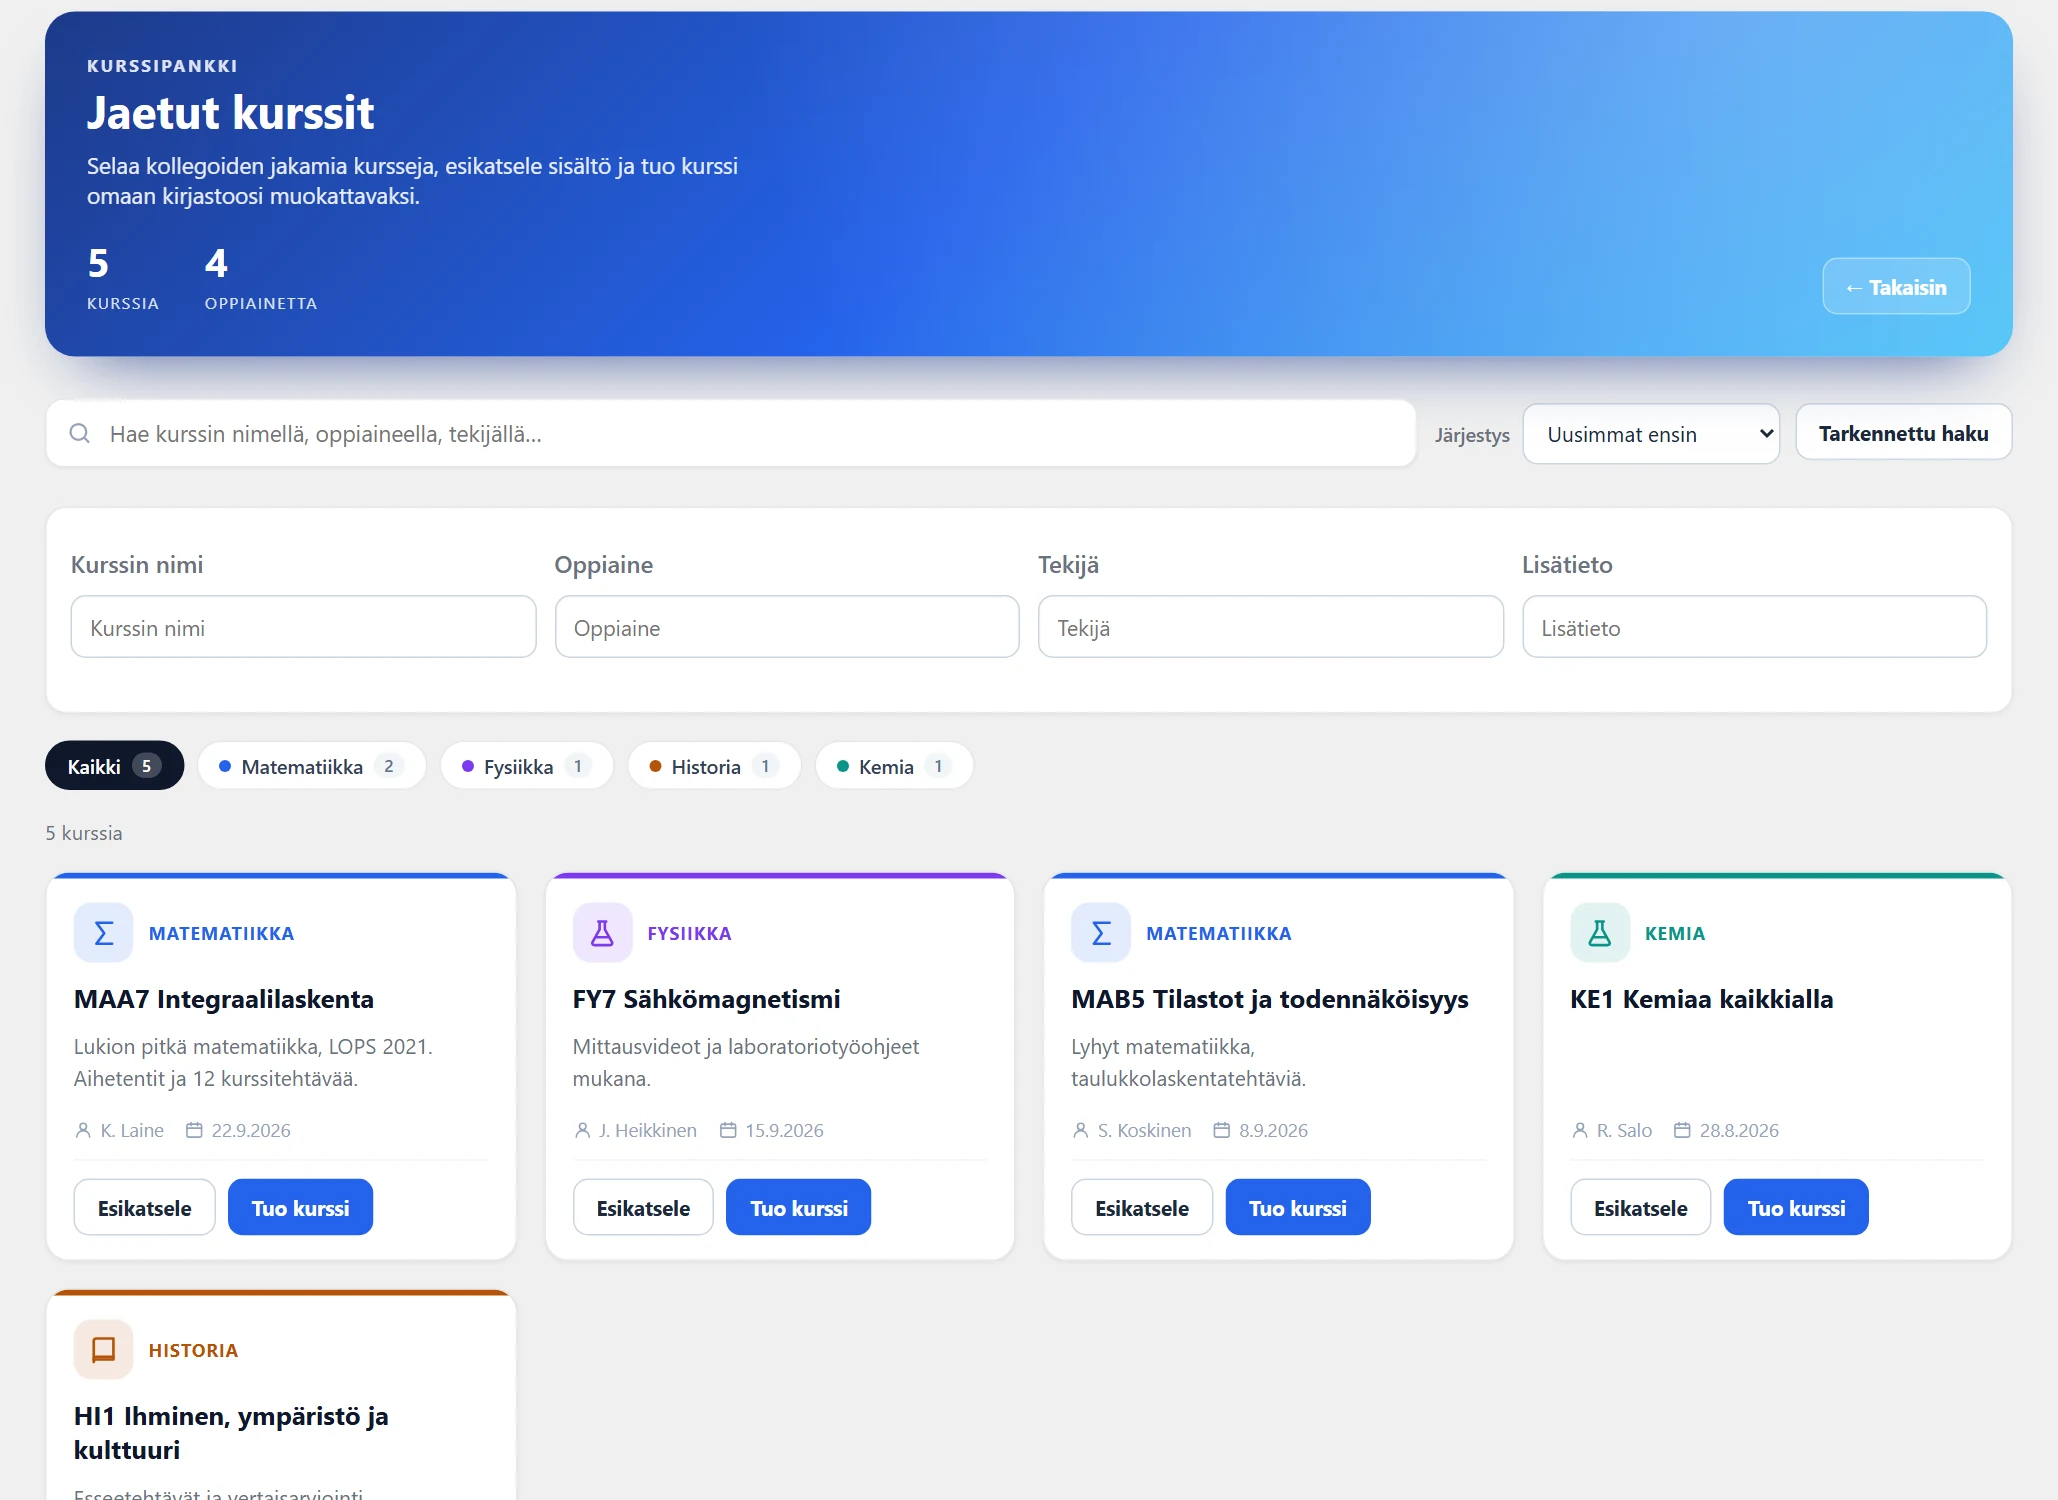Filter courses by Fysiikka
This screenshot has width=2058, height=1500.
click(527, 766)
